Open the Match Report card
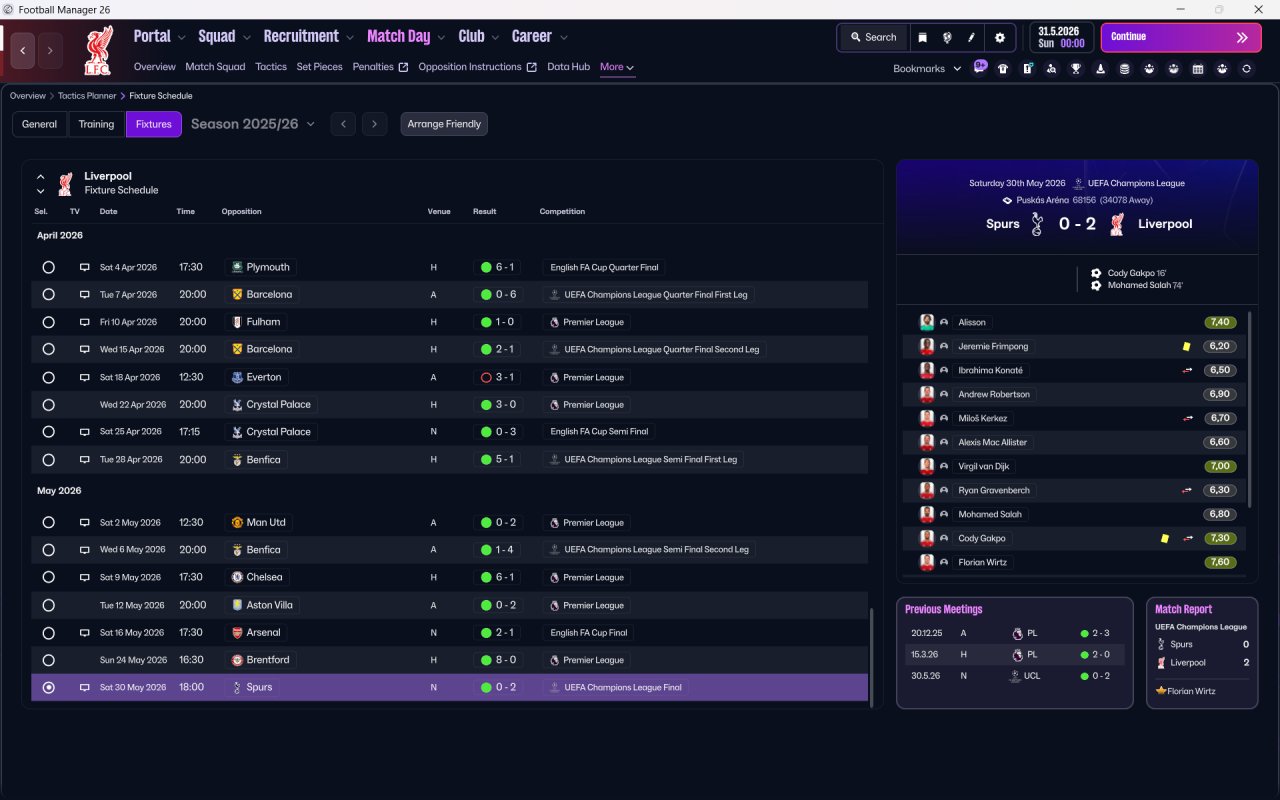This screenshot has height=800, width=1280. [1202, 653]
